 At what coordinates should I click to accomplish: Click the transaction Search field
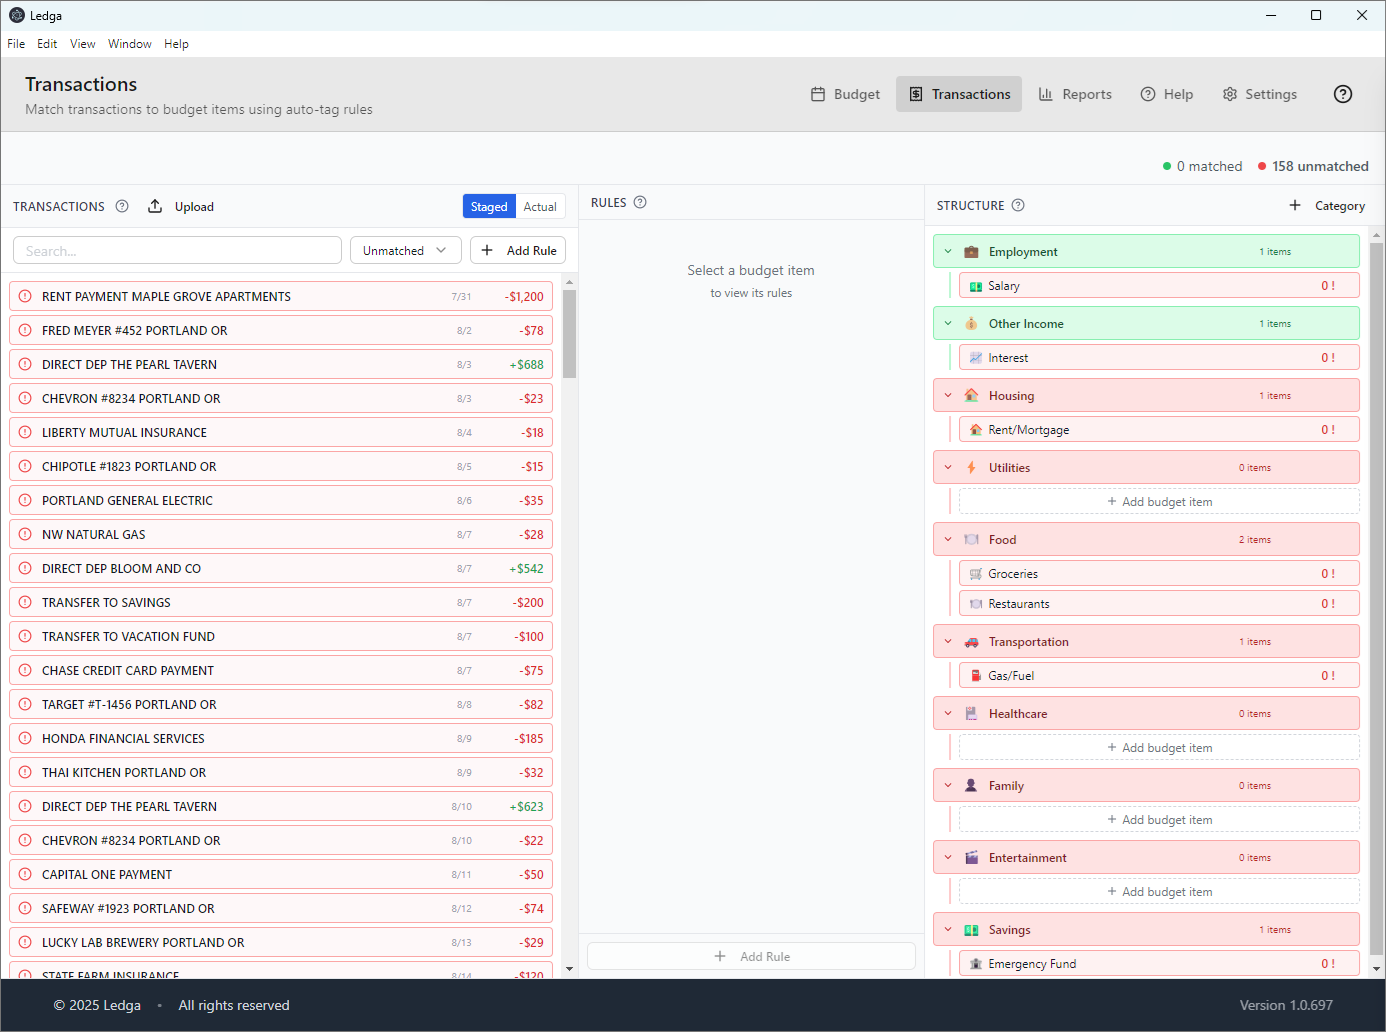pos(177,250)
